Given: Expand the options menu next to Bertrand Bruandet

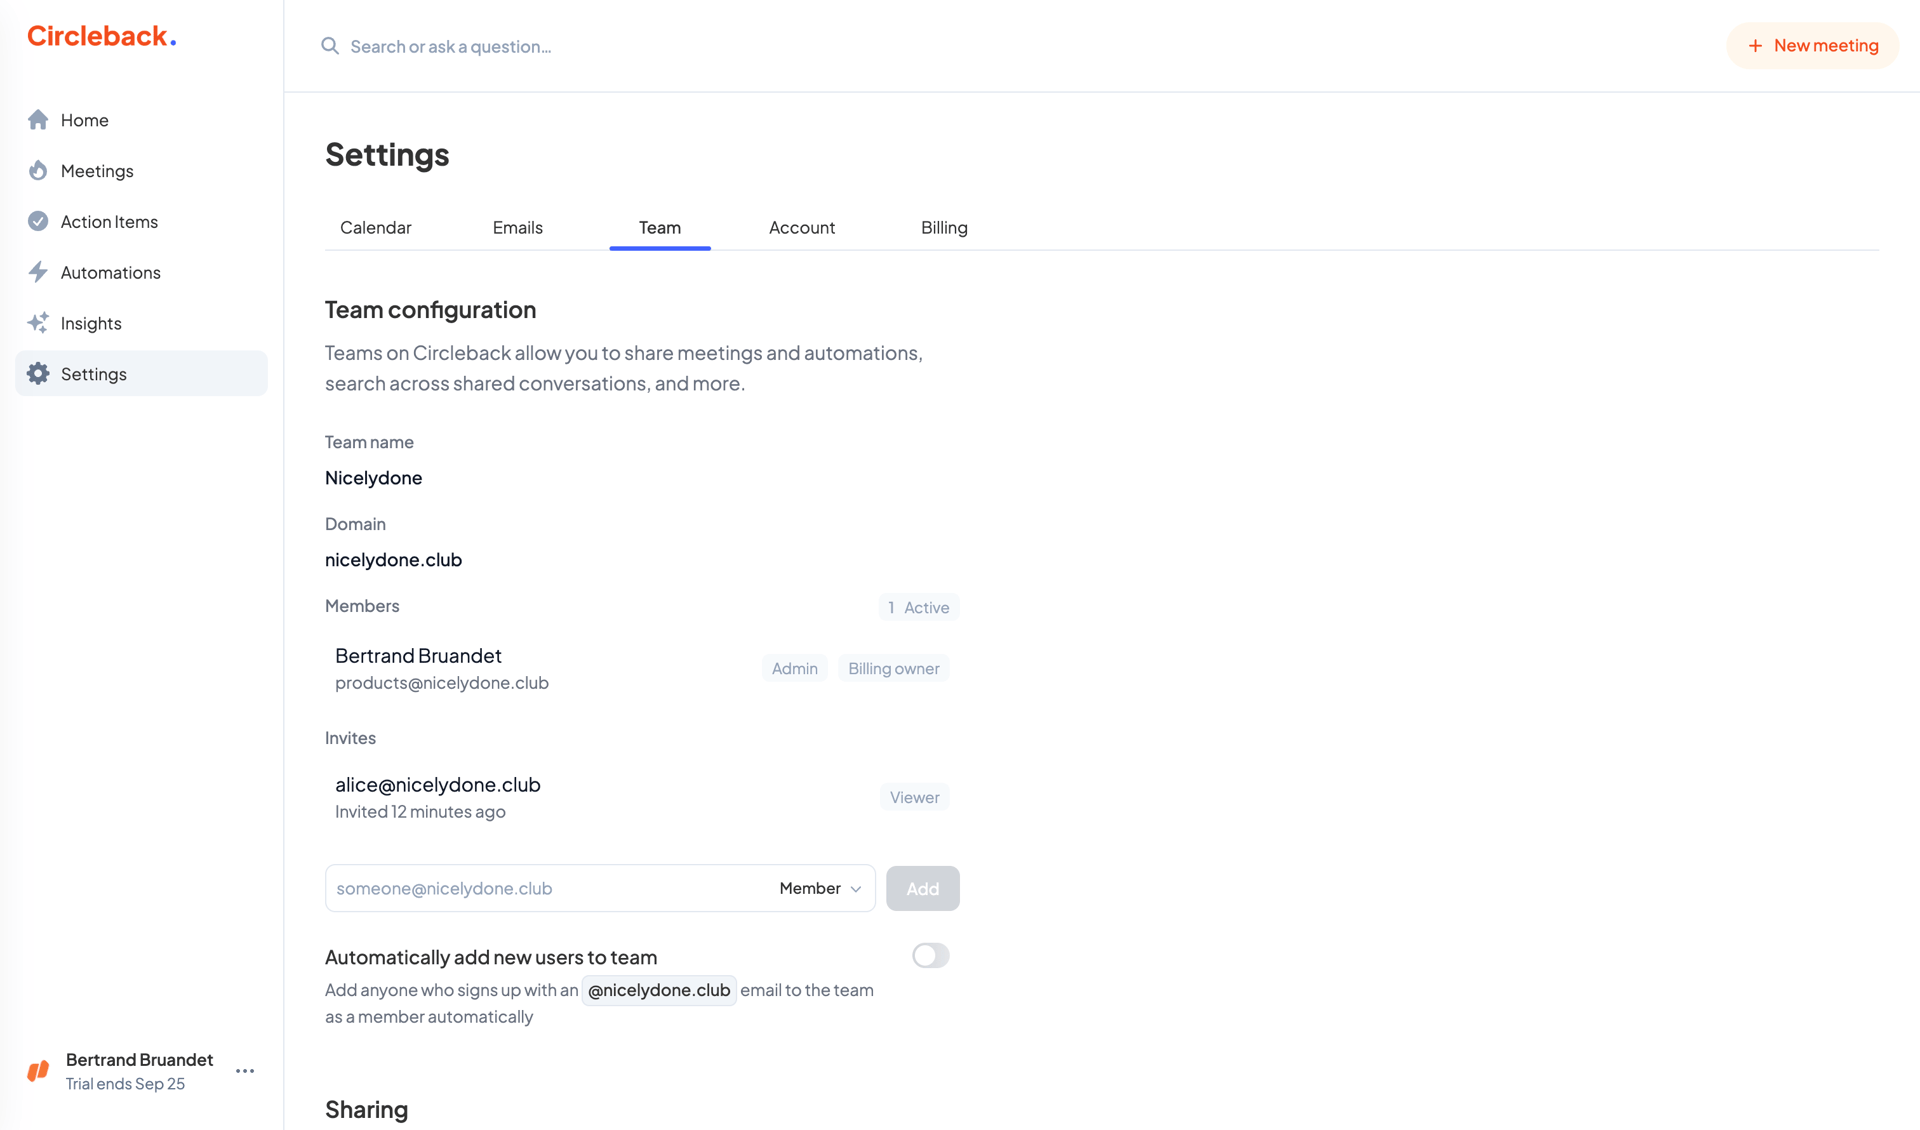Looking at the screenshot, I should pos(245,1070).
